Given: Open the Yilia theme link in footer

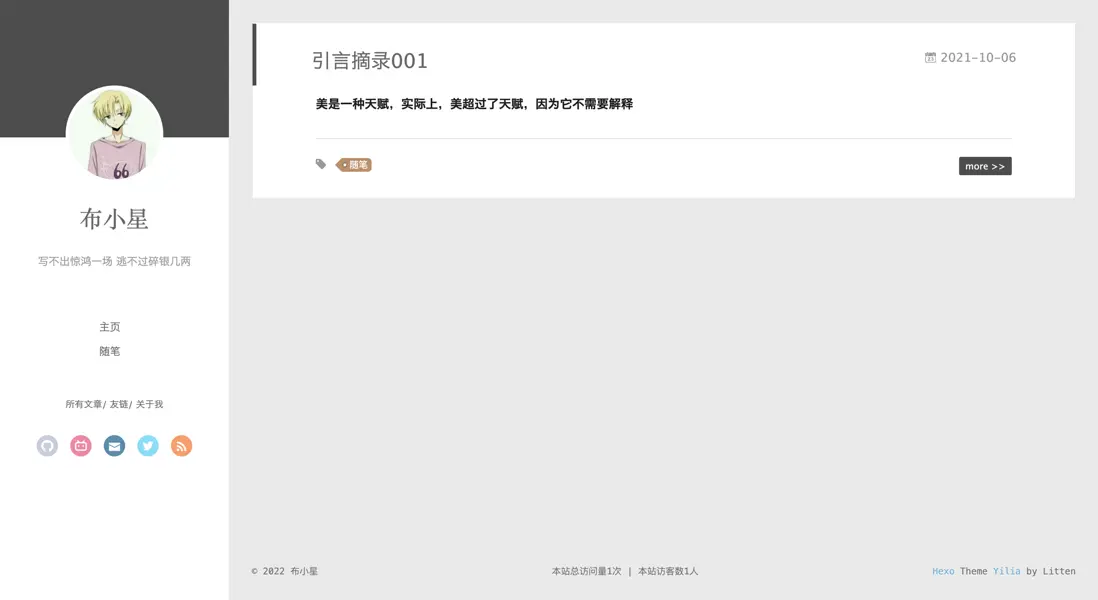Looking at the screenshot, I should [1006, 571].
